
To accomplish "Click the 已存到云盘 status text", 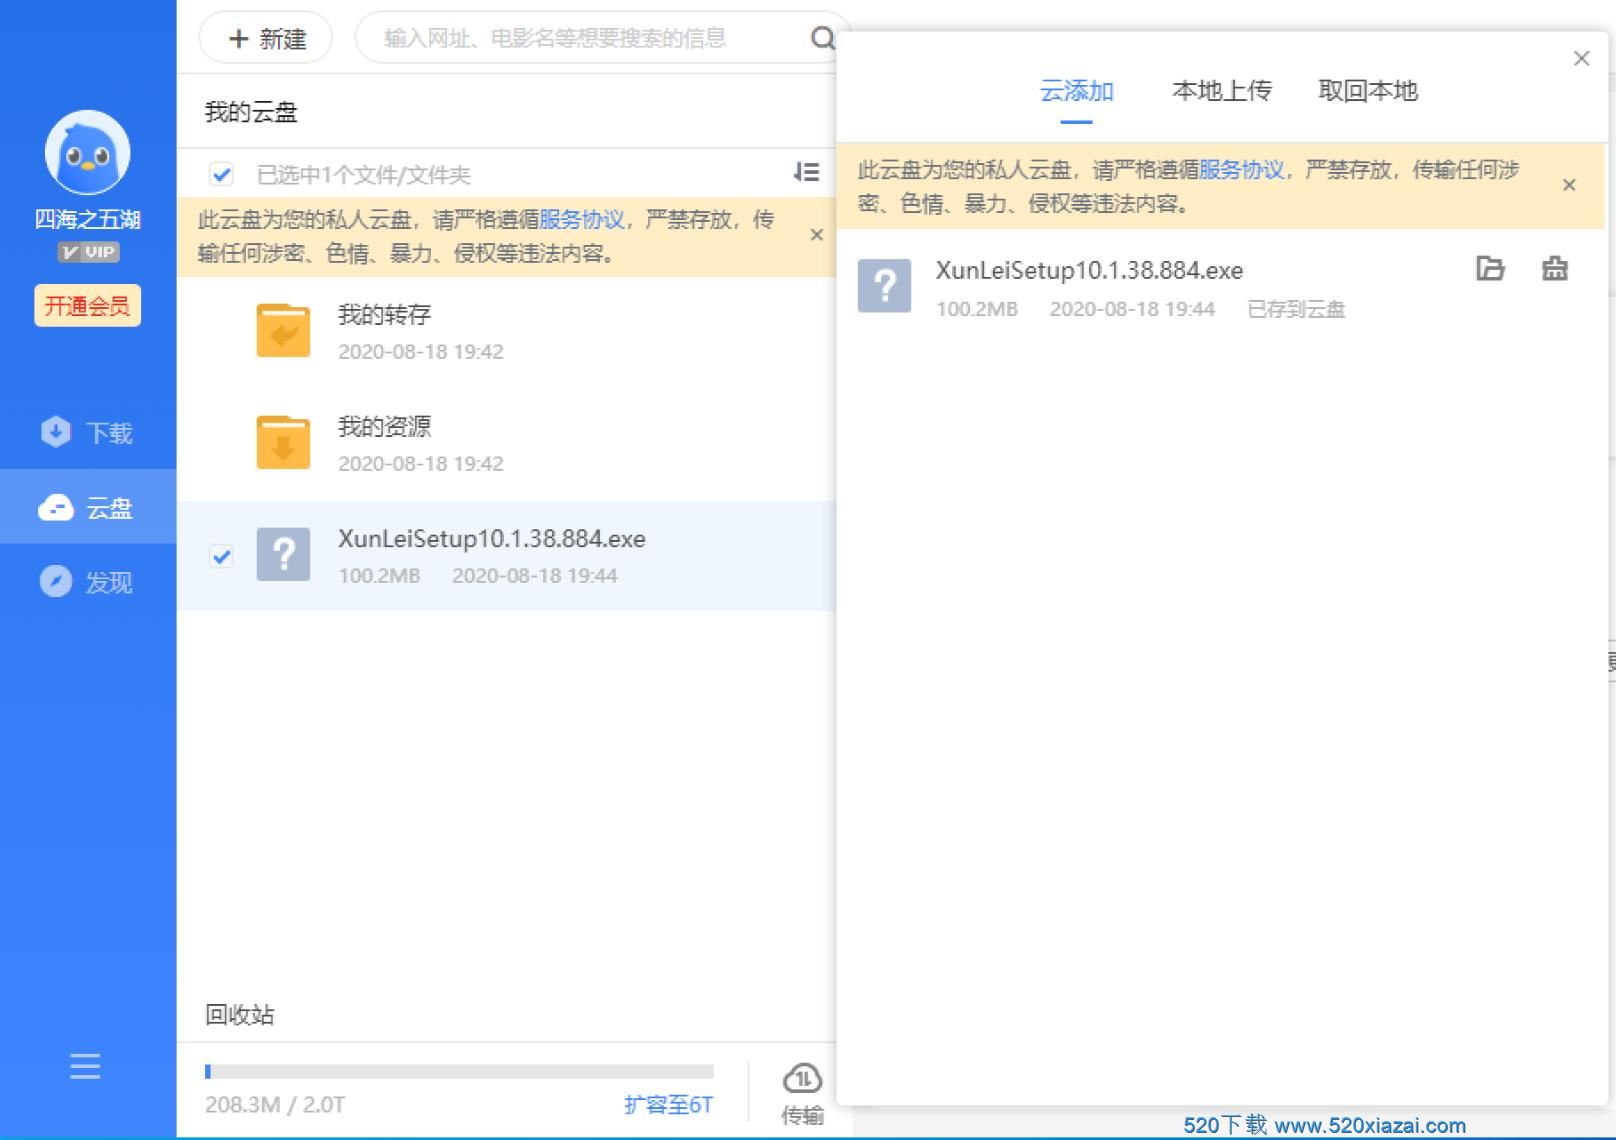I will [1296, 310].
